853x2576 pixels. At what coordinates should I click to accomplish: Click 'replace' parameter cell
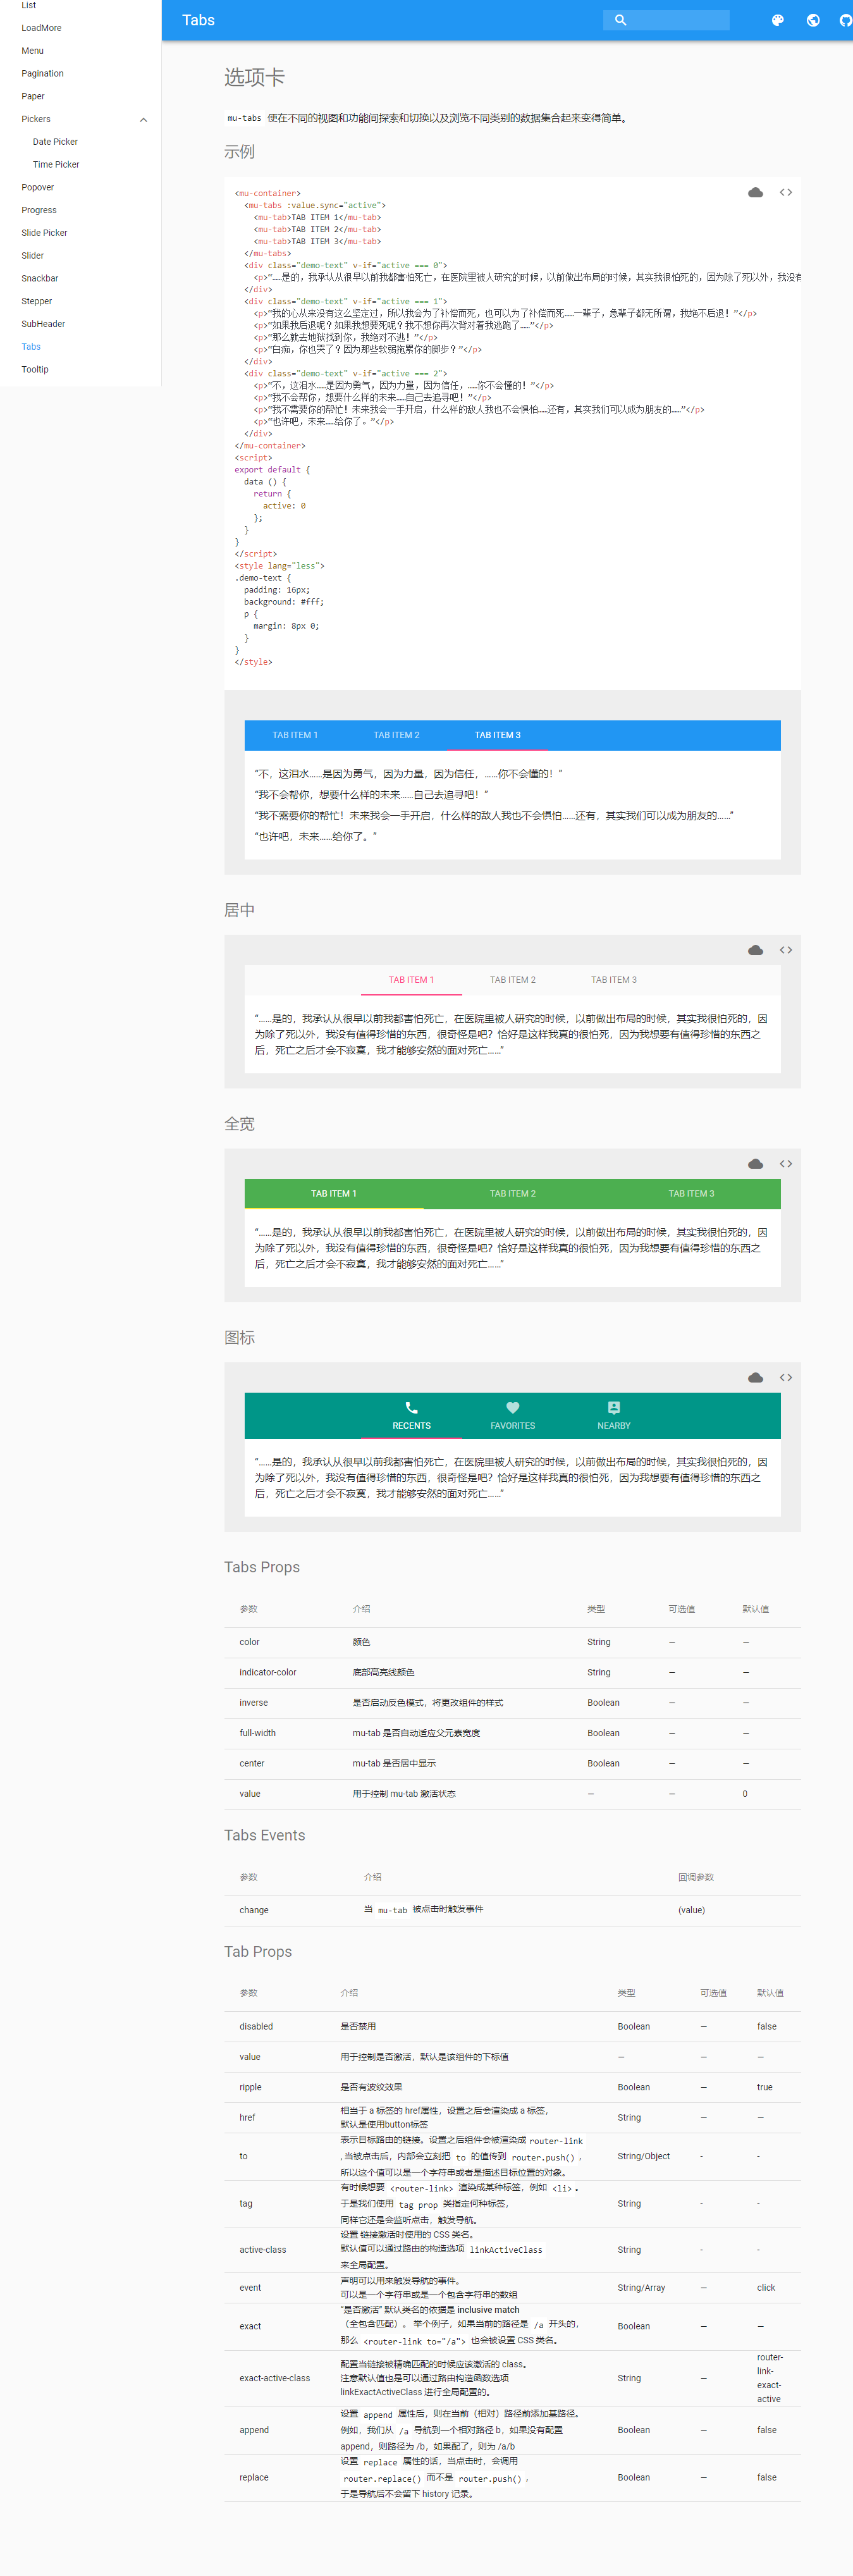click(x=254, y=2477)
